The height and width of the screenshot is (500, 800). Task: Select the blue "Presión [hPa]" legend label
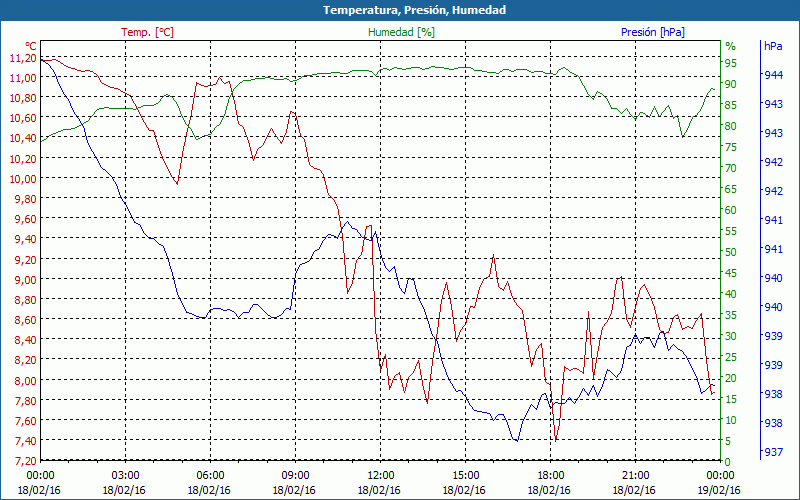point(653,32)
